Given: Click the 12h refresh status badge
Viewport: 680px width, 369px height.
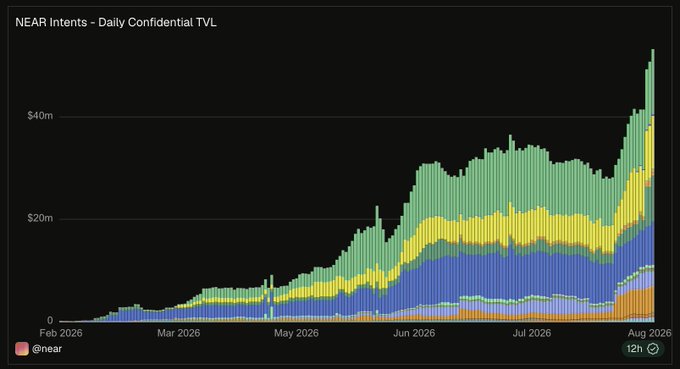Looking at the screenshot, I should click(x=643, y=349).
